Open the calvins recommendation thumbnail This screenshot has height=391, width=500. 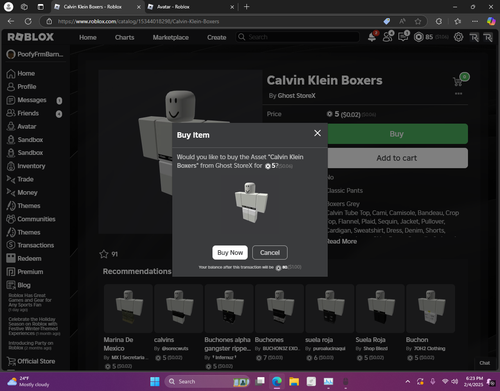click(x=178, y=308)
